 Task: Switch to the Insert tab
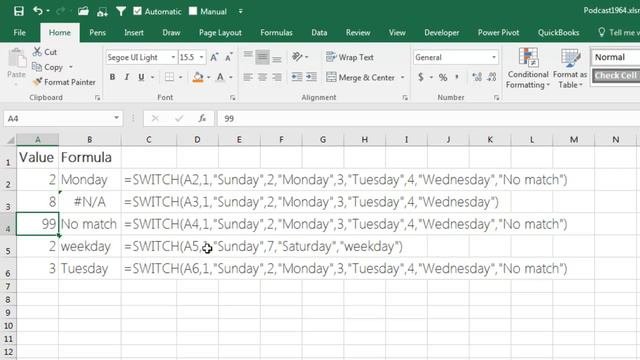(134, 33)
